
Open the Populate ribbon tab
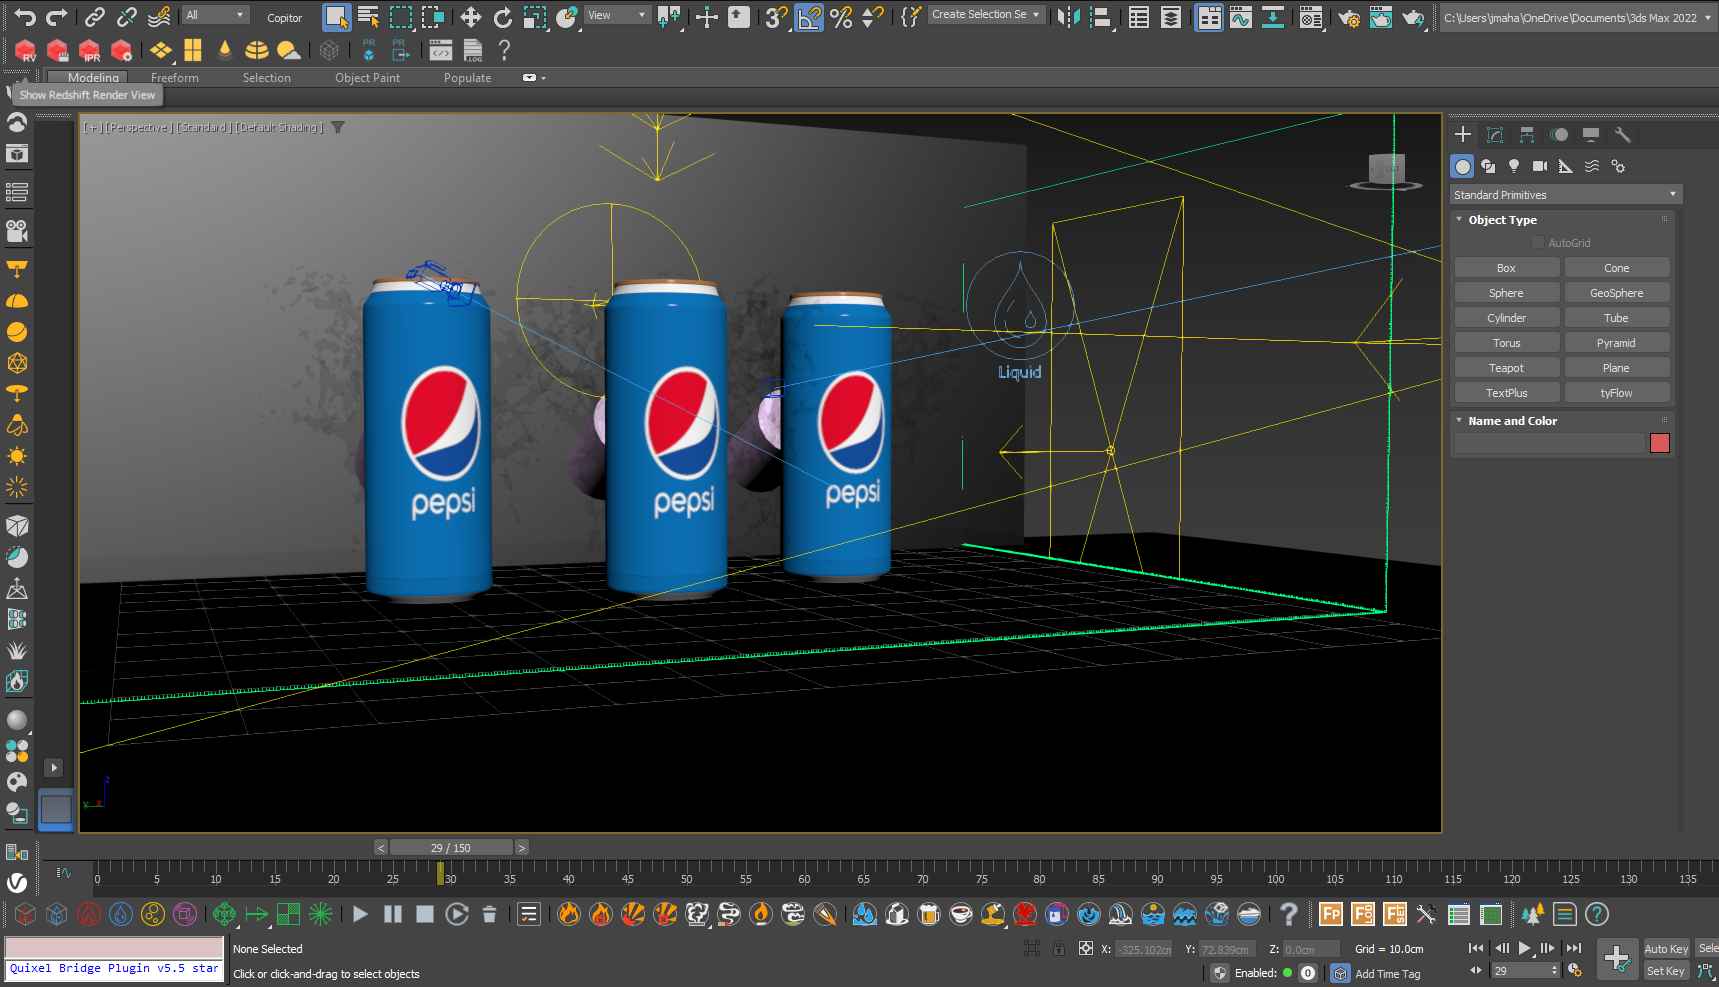467,78
